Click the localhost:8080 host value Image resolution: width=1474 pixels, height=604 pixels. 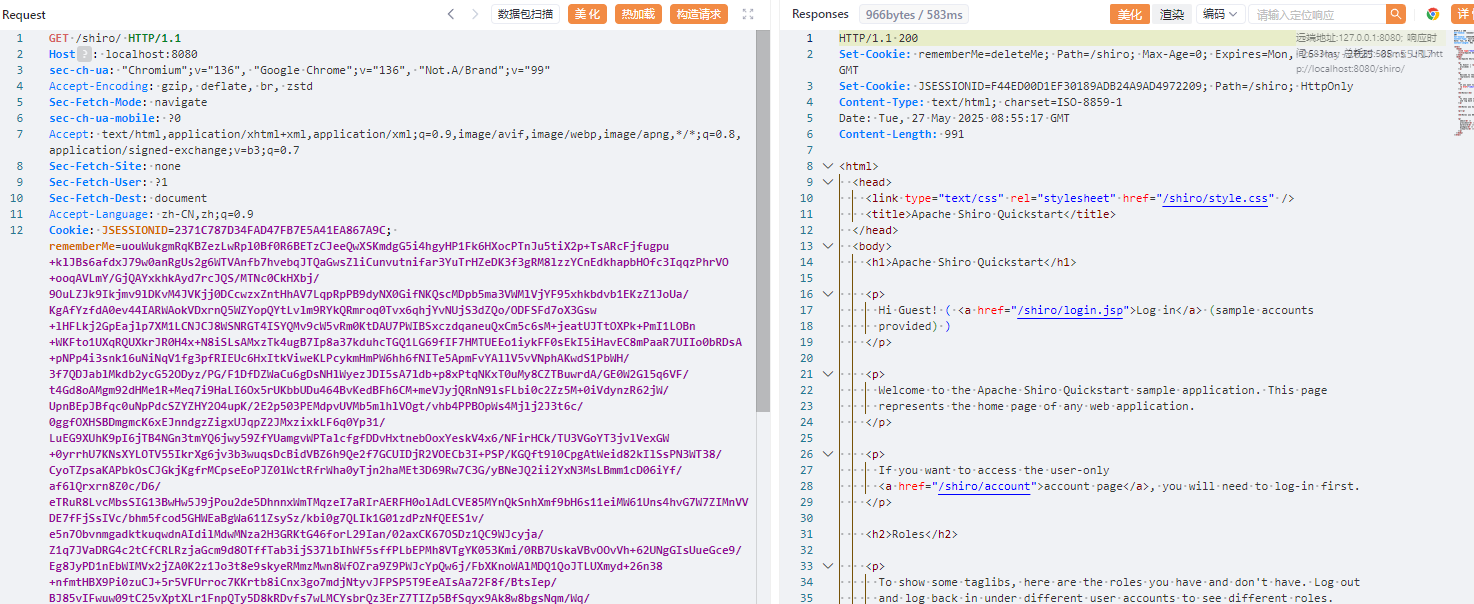pos(151,54)
